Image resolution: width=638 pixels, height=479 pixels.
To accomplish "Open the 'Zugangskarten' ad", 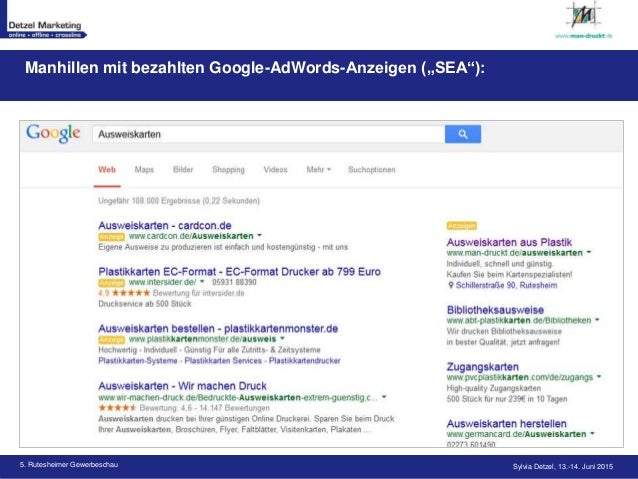I will pos(483,367).
